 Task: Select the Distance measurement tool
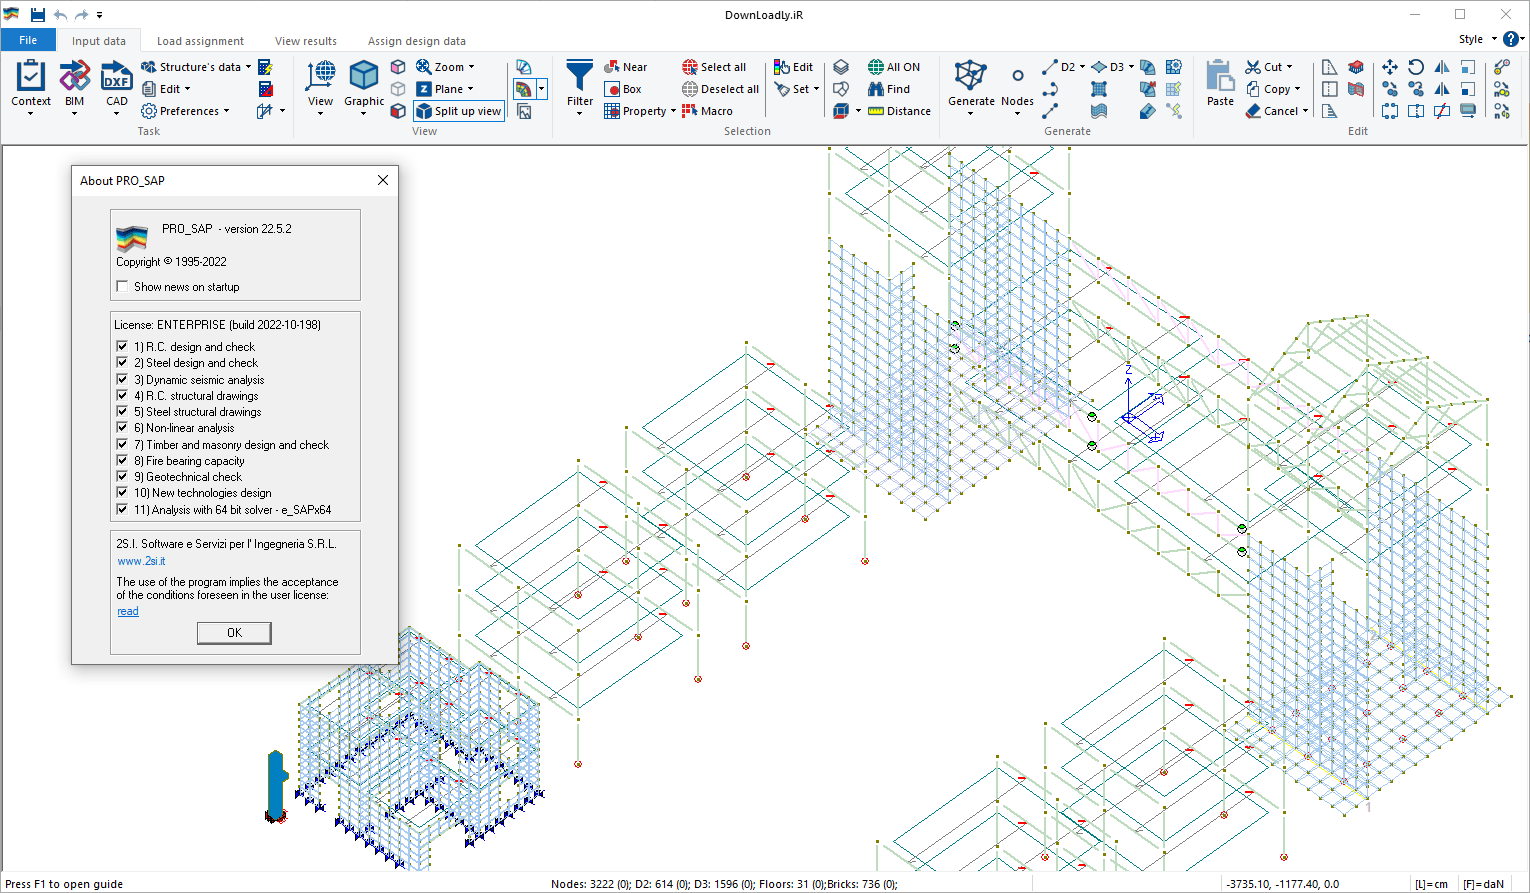(x=898, y=110)
